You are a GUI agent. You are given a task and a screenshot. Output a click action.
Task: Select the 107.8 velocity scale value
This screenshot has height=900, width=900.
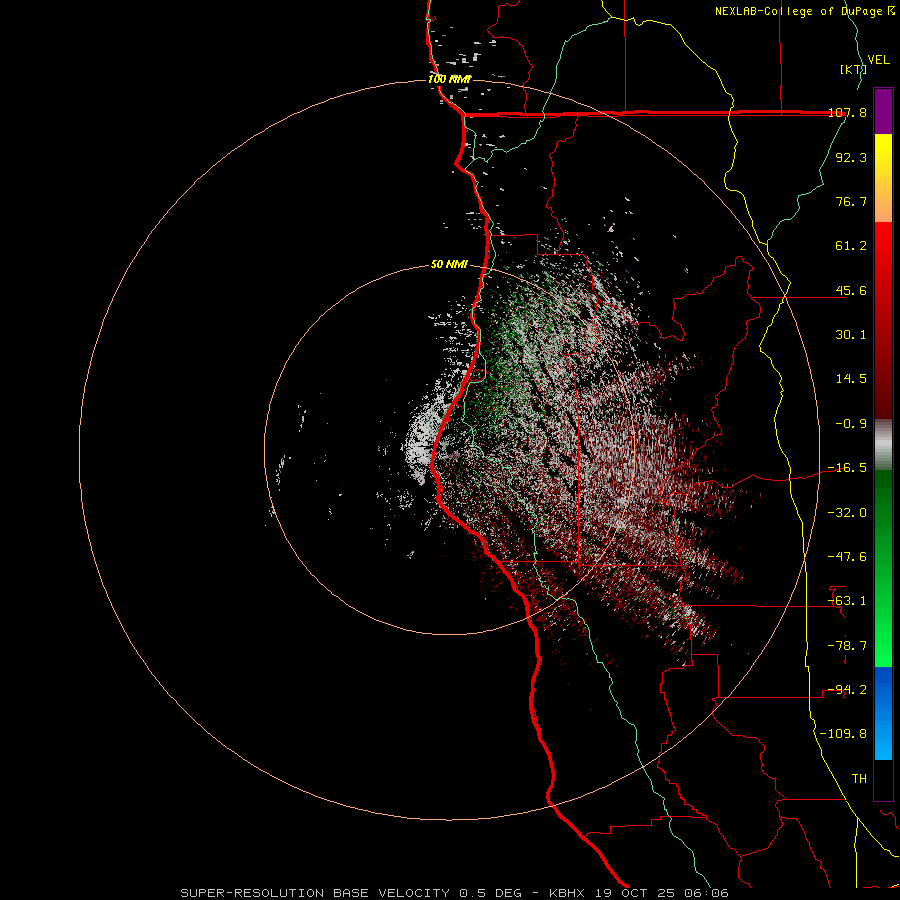pos(848,112)
